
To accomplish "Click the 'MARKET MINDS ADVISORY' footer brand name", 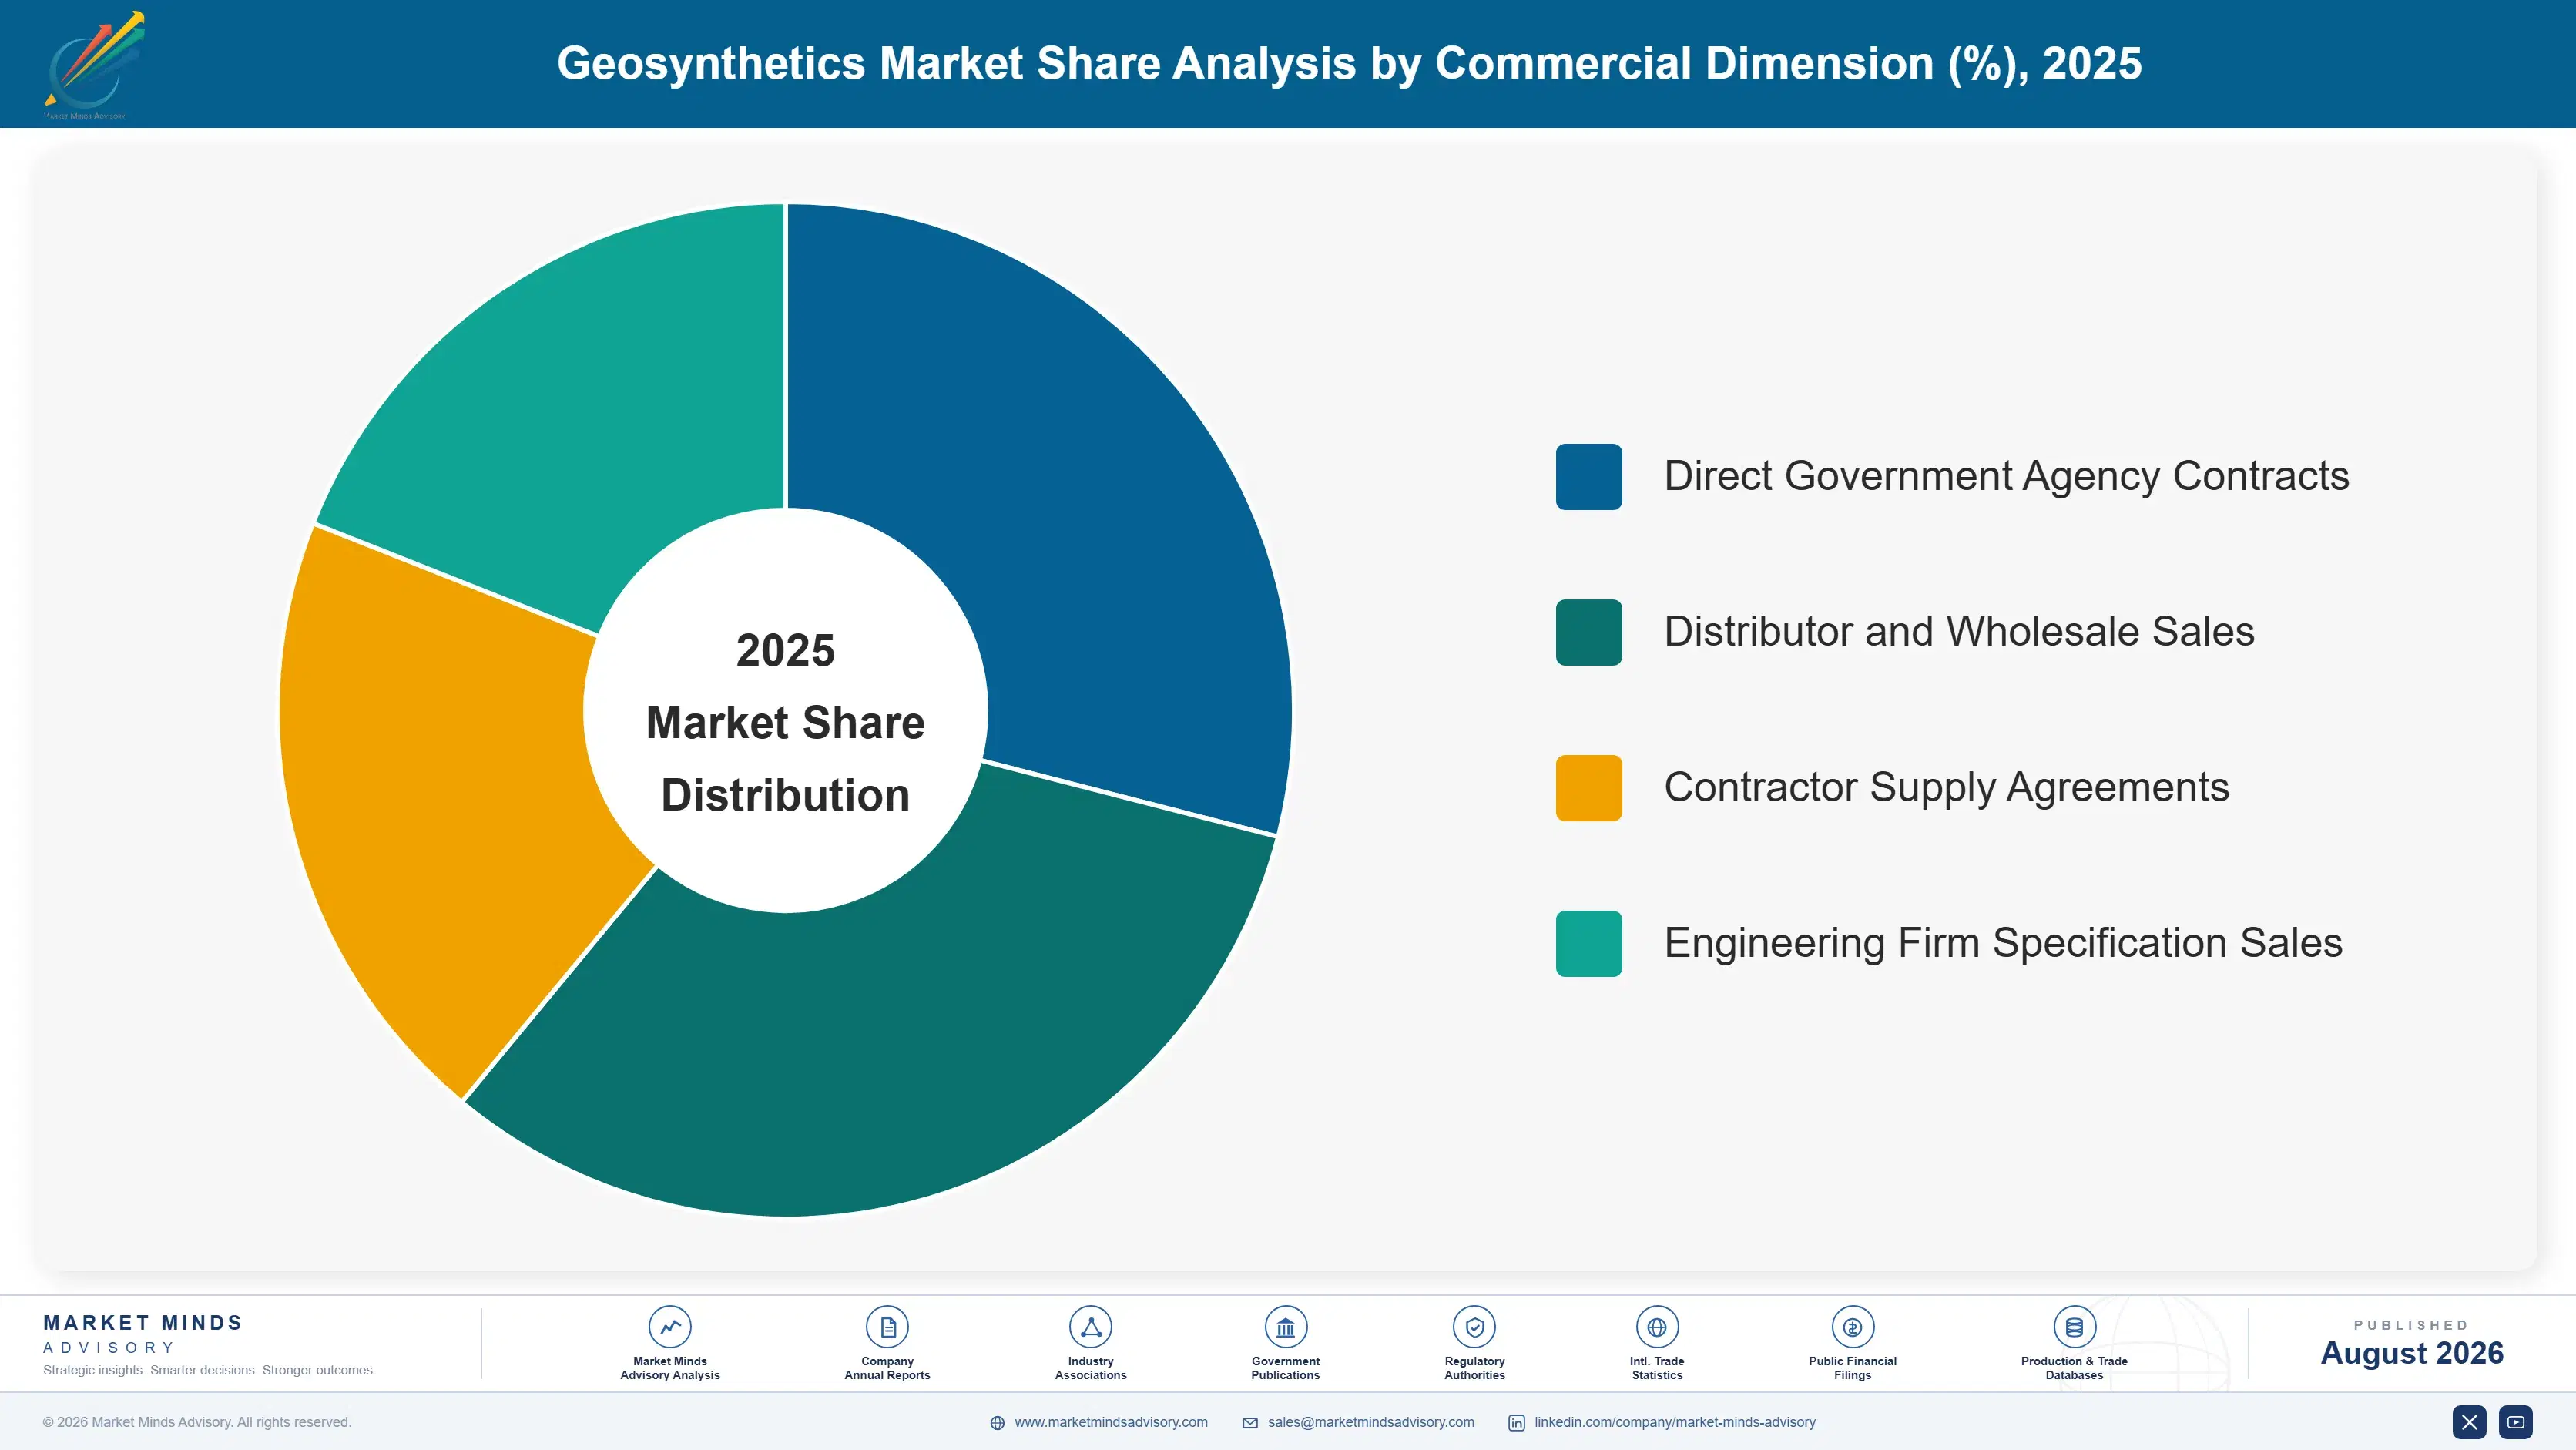I will pyautogui.click(x=142, y=1334).
